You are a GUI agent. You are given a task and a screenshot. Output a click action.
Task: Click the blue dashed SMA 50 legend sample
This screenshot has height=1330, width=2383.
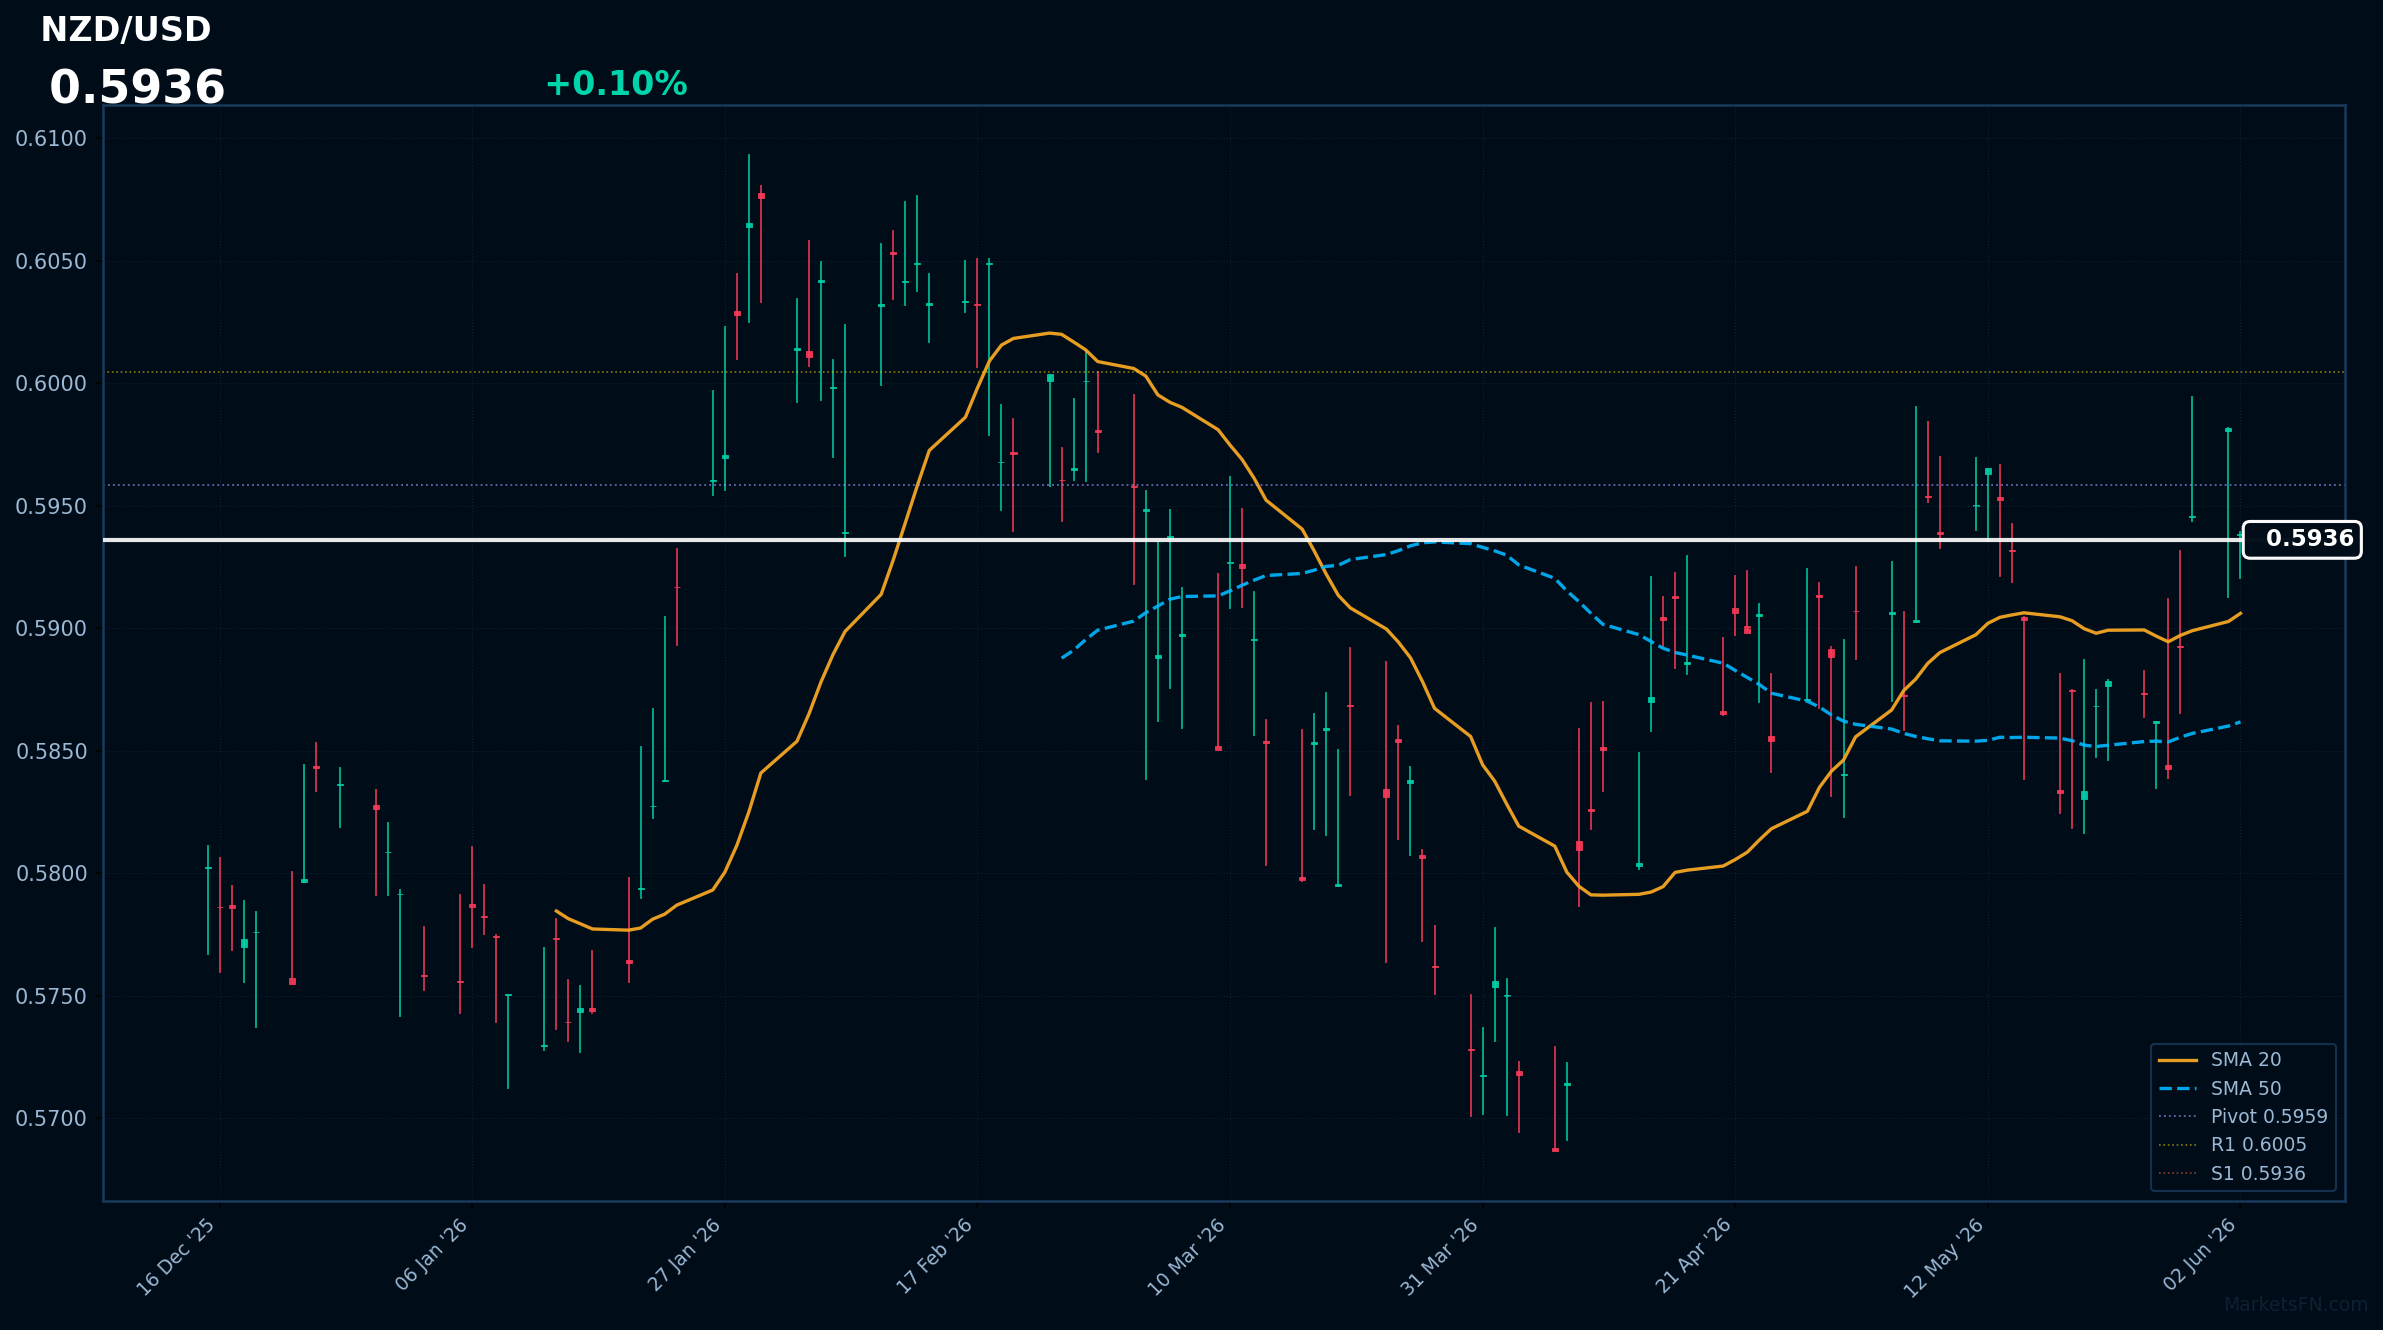(2178, 1089)
